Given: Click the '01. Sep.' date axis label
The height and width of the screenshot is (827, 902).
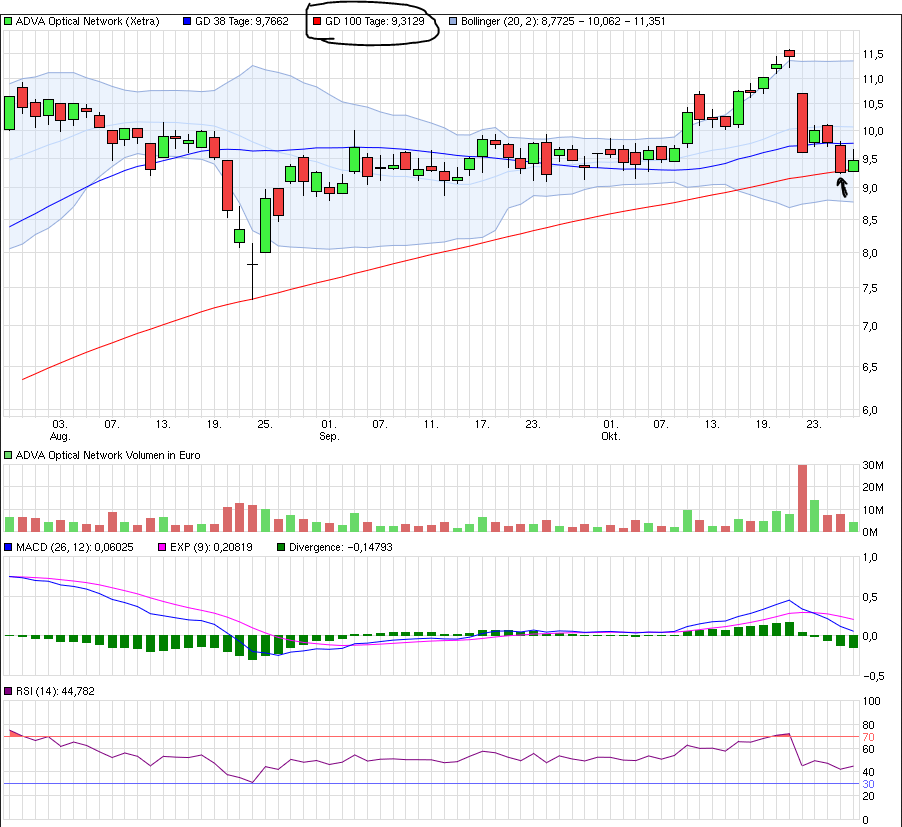Looking at the screenshot, I should point(328,430).
